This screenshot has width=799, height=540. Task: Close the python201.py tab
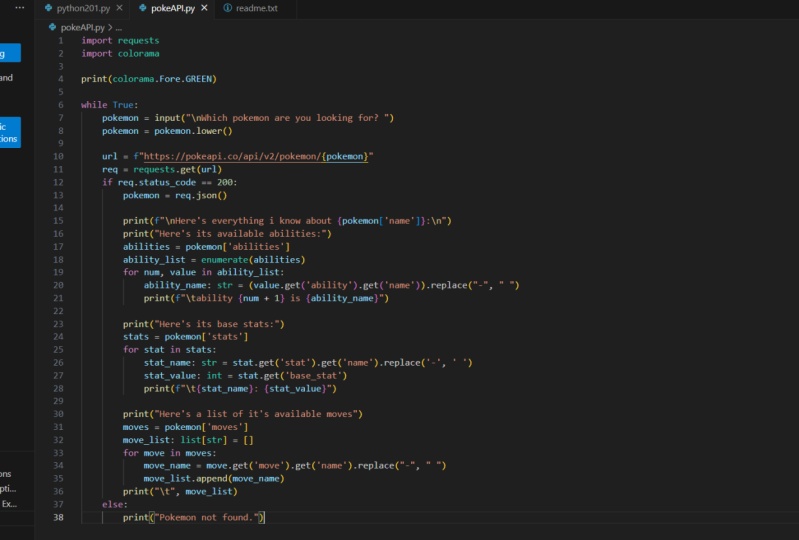[119, 8]
